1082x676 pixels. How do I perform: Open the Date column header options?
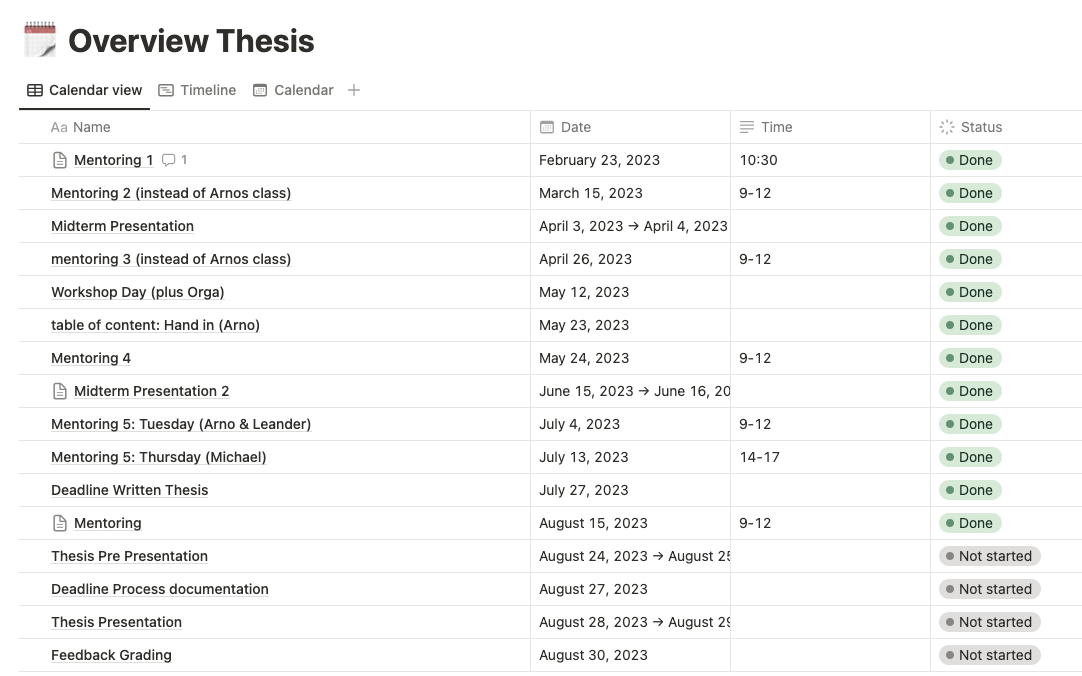pos(575,127)
